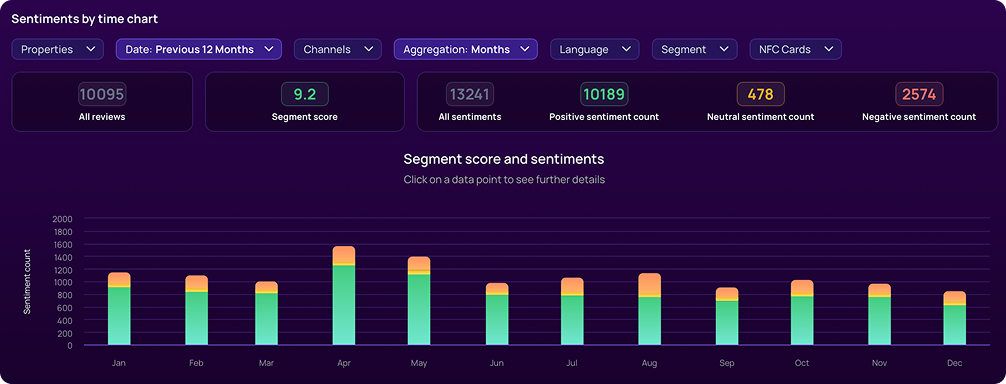Click the All reviews count 10095
Viewport: 1006px width, 384px height.
[x=102, y=95]
